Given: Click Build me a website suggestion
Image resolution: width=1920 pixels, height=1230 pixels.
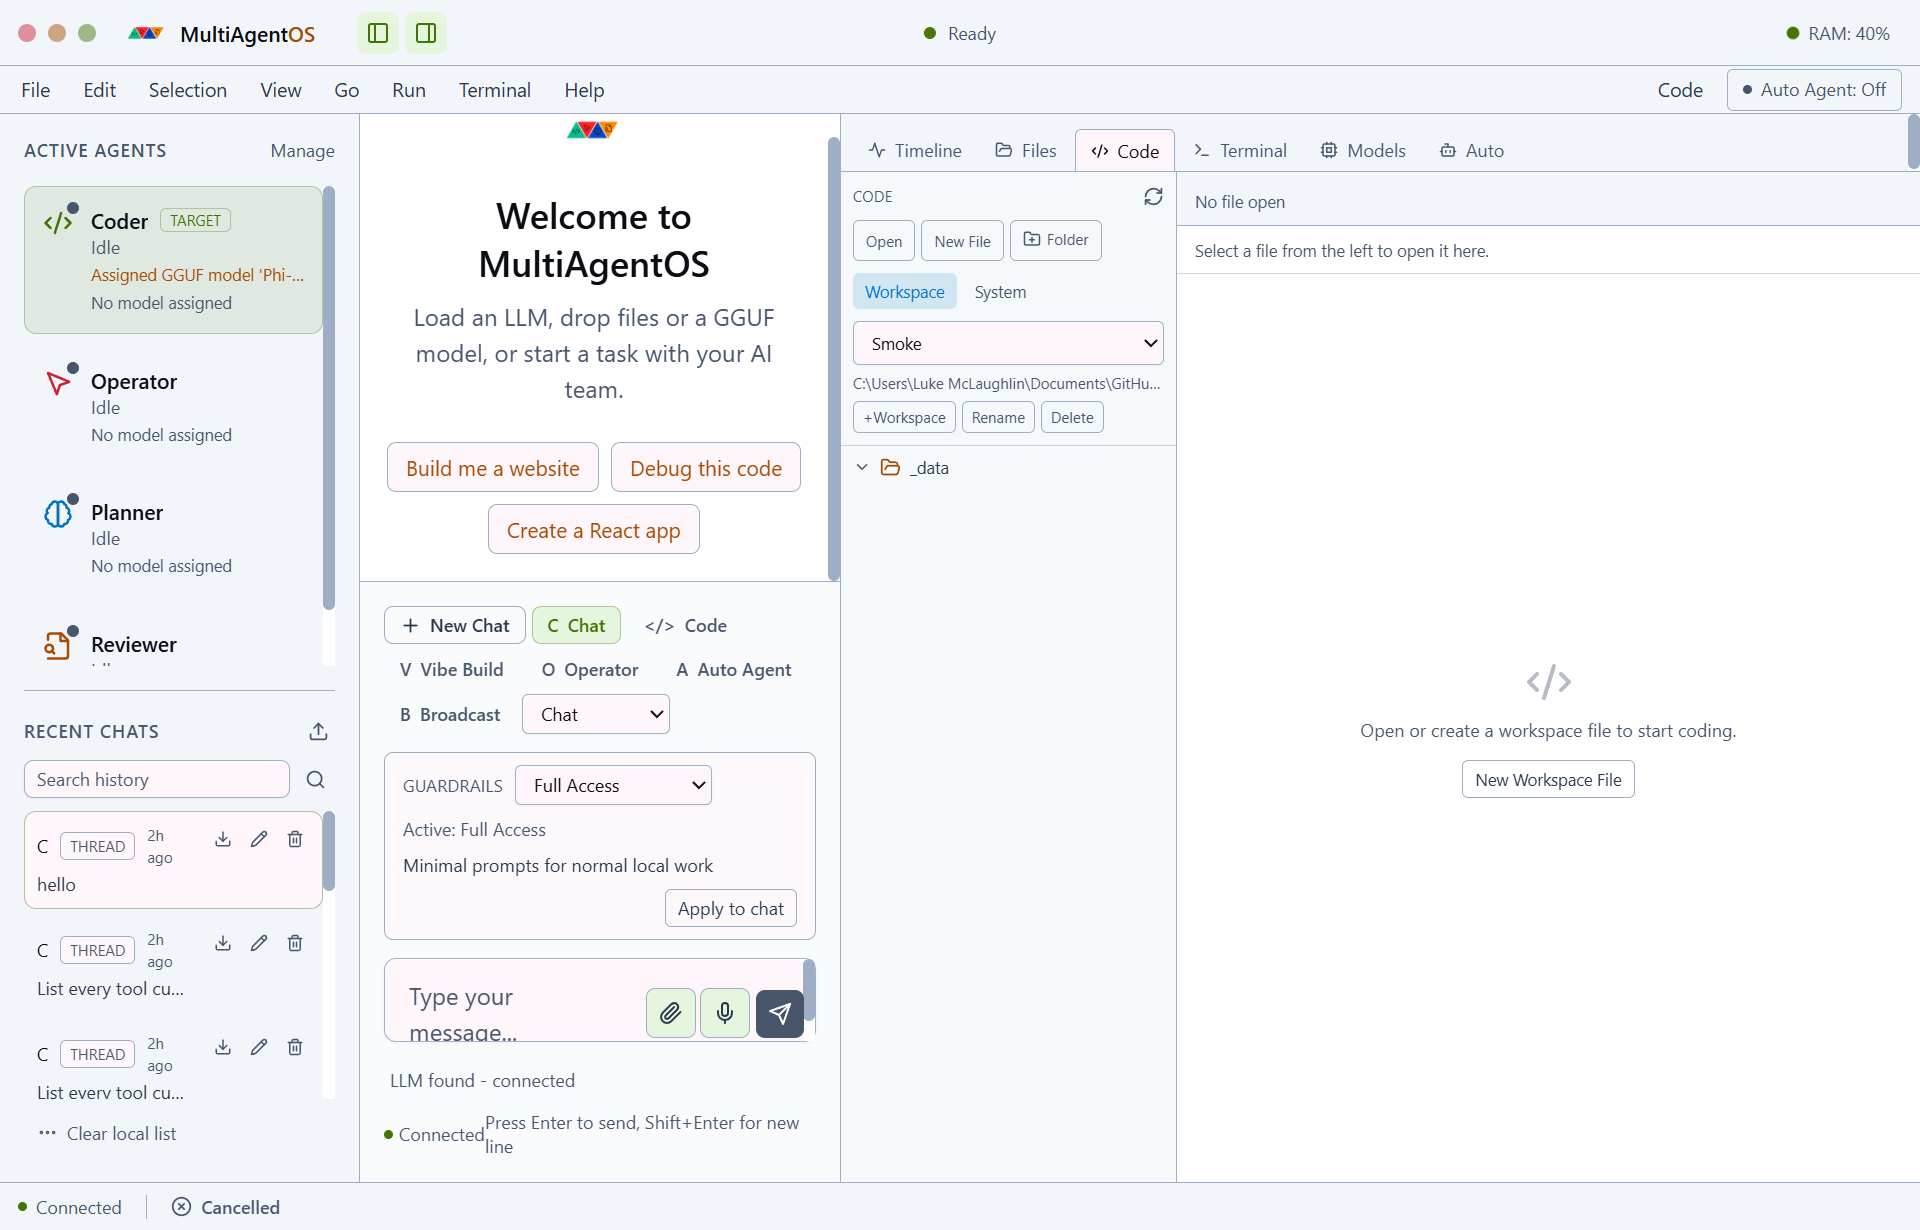Looking at the screenshot, I should 493,468.
